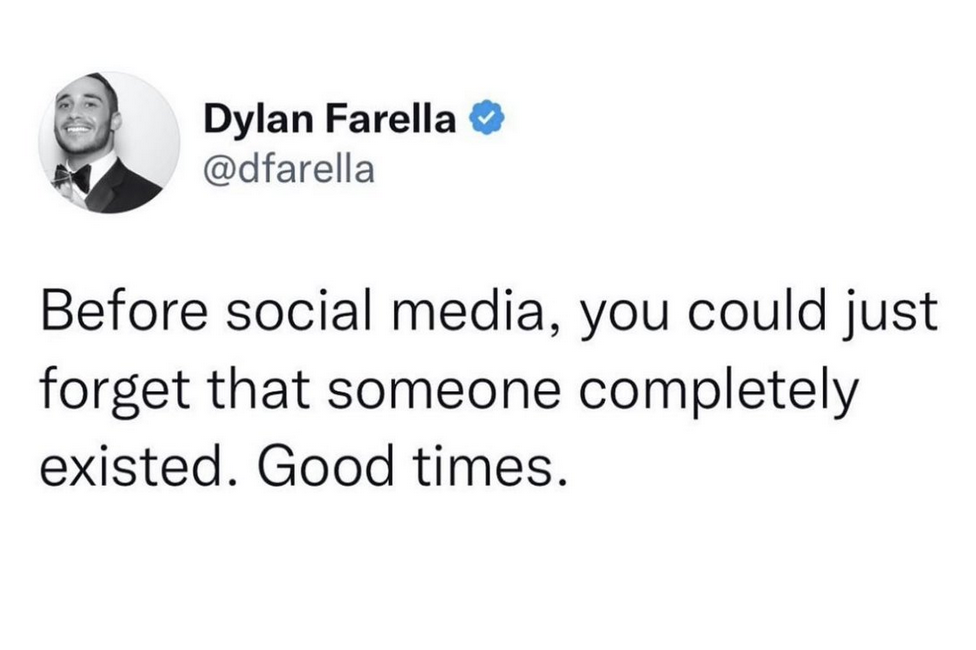Open the @dfarella handle link
Viewport: 976px width, 650px height.
(x=289, y=169)
